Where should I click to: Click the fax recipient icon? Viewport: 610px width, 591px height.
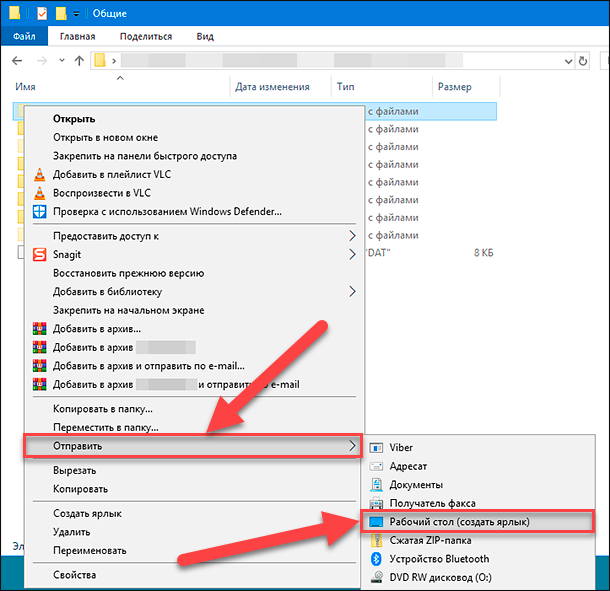click(376, 503)
